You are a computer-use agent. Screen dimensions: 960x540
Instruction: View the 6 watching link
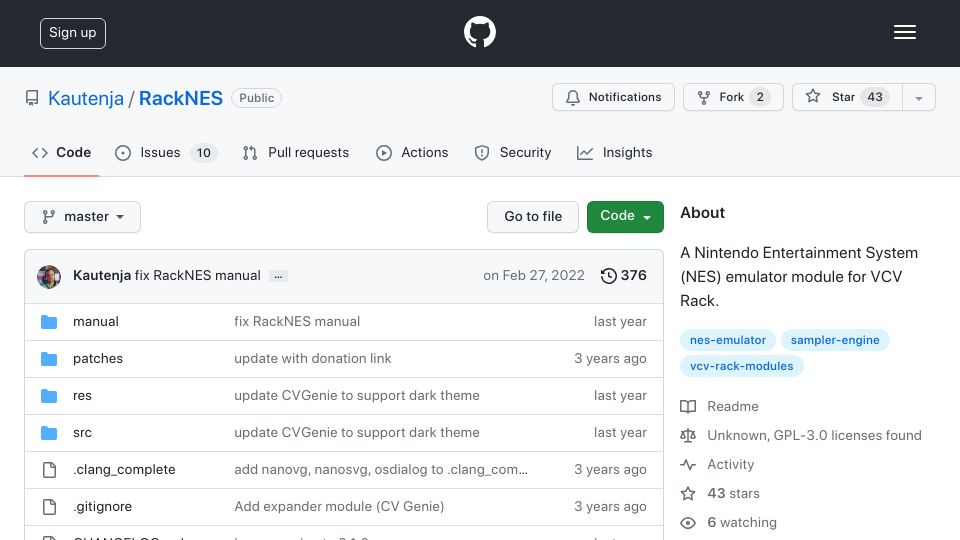click(x=729, y=523)
